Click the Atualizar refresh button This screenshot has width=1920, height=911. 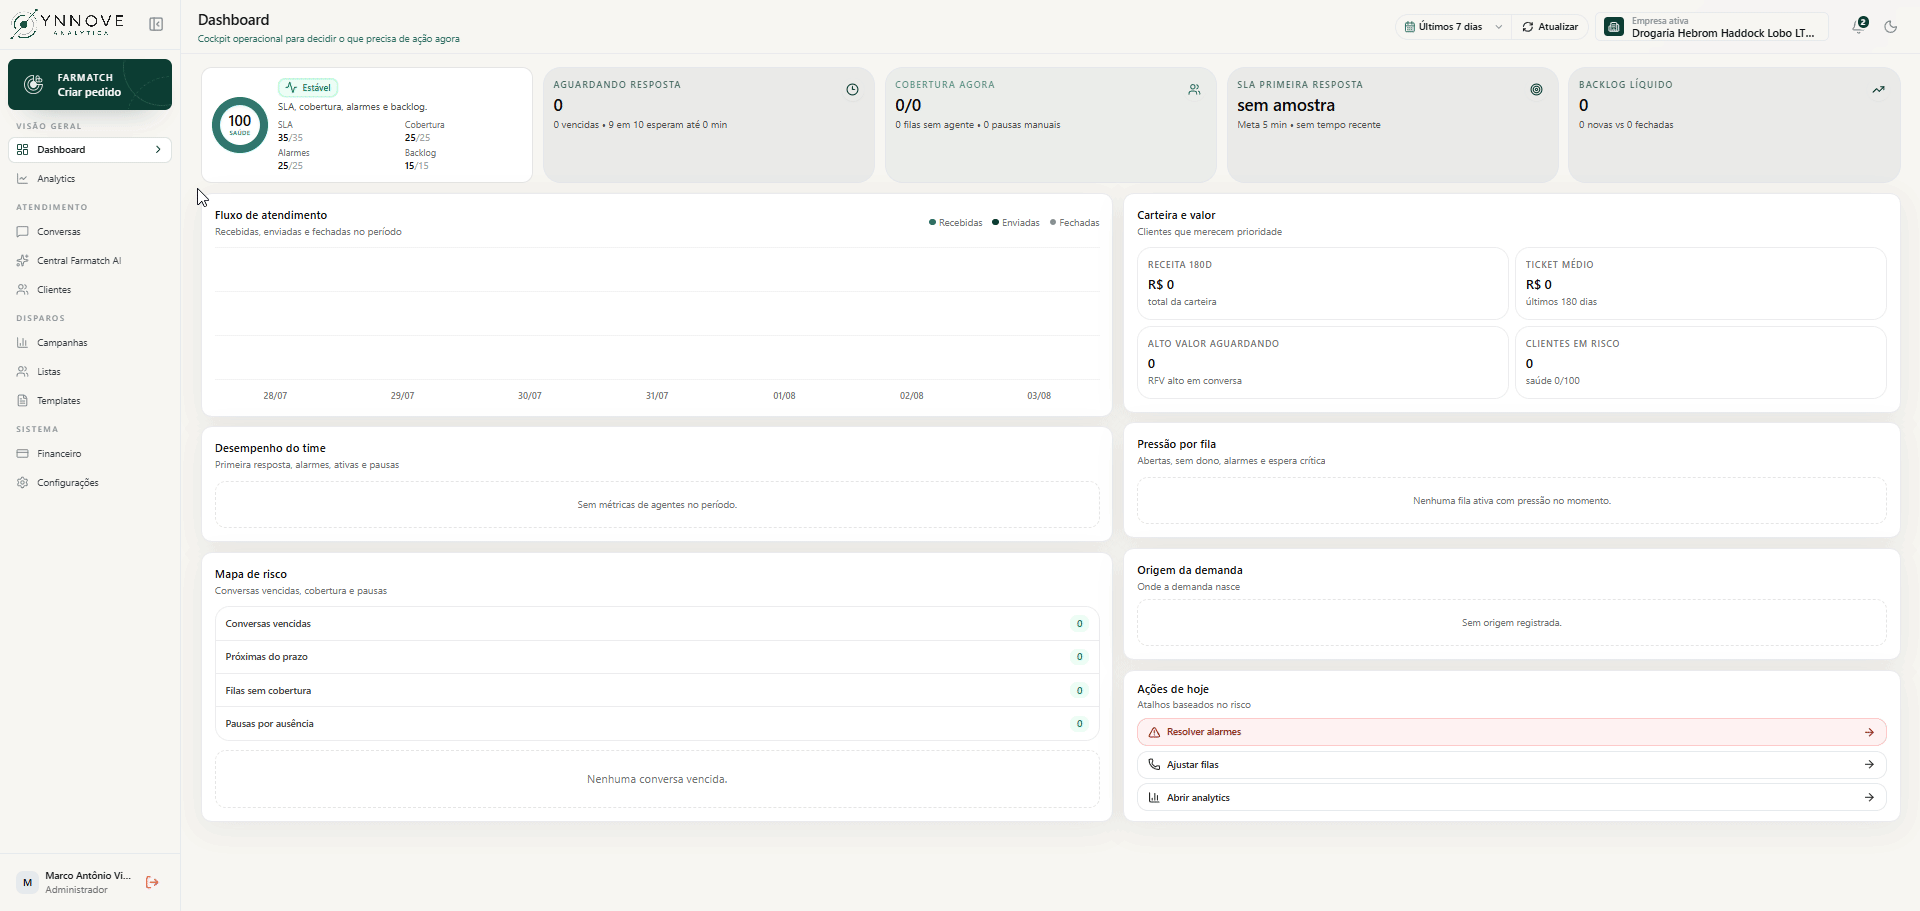[x=1550, y=27]
